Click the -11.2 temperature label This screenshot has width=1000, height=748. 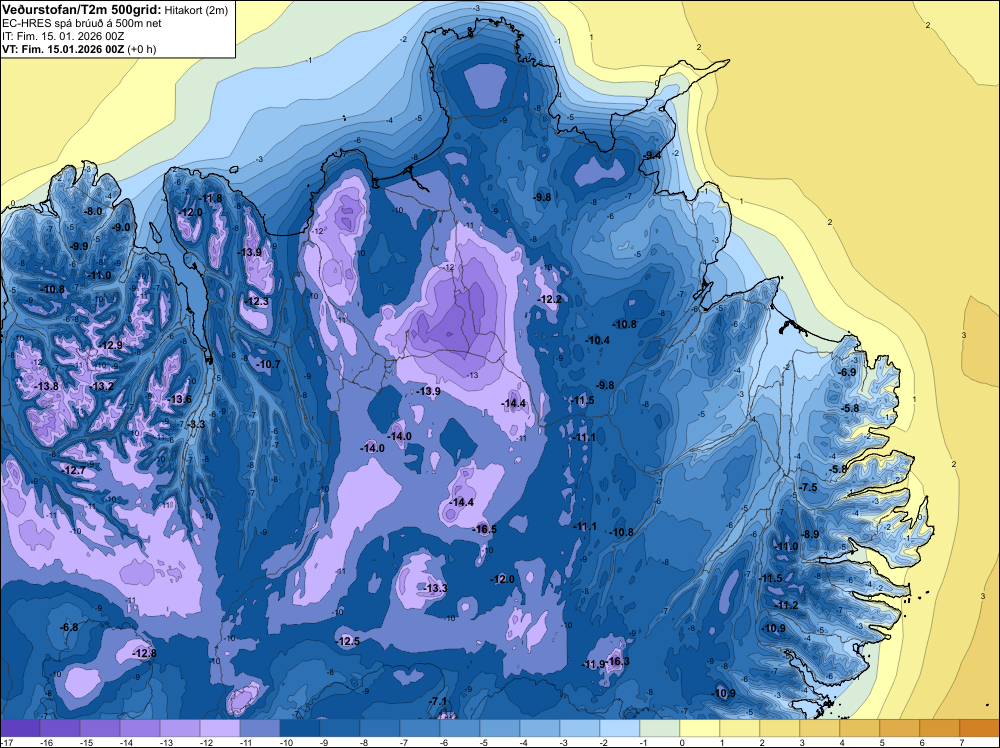[x=786, y=606]
